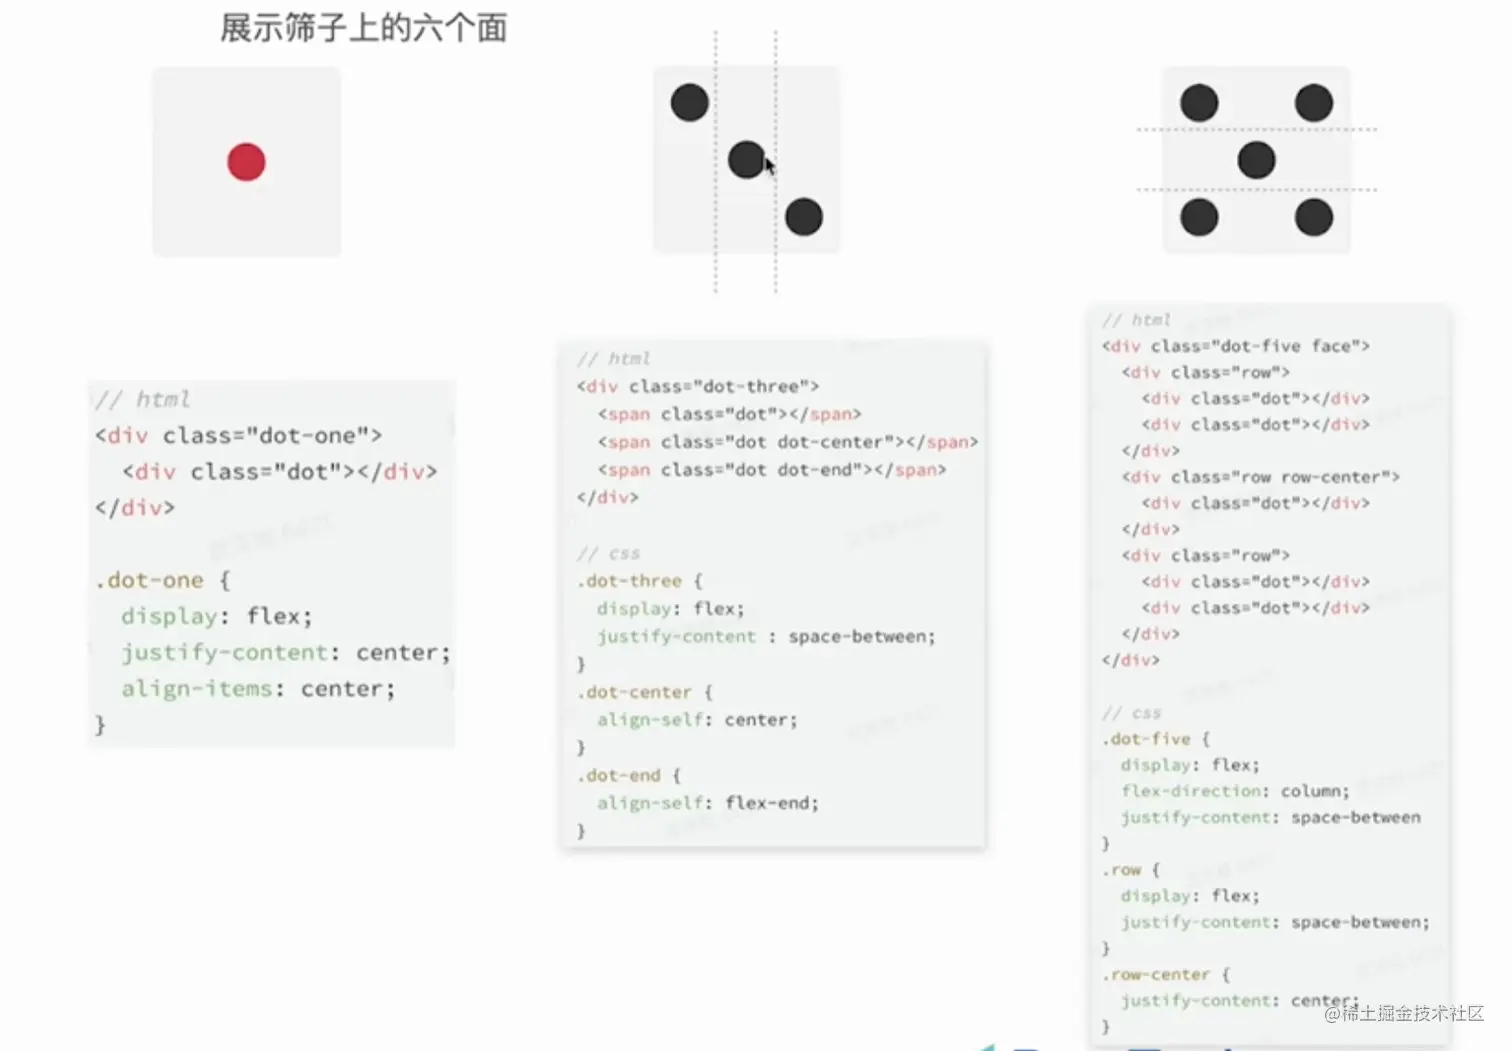Click the align-self: flex-end line

click(x=707, y=802)
